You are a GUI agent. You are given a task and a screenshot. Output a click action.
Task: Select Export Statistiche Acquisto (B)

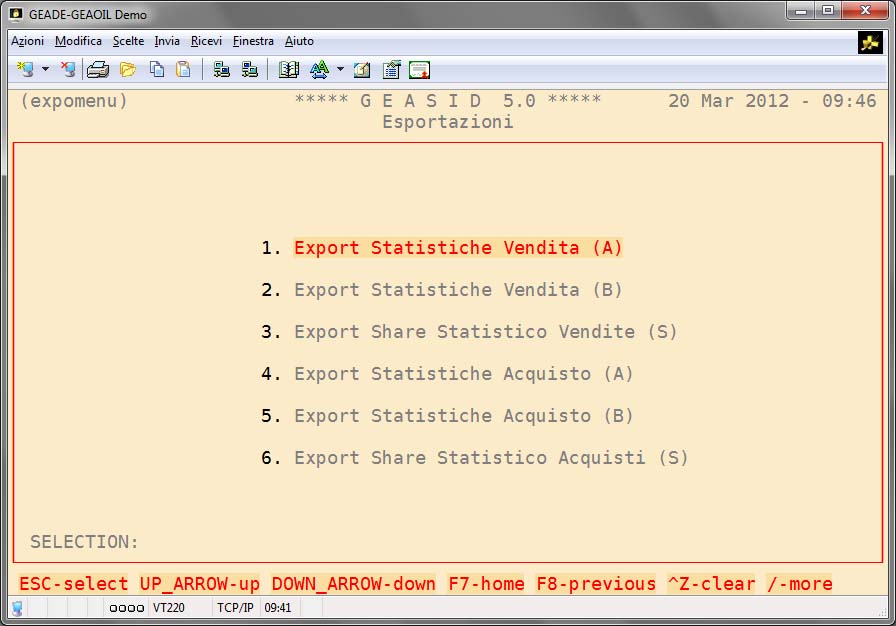pos(463,416)
